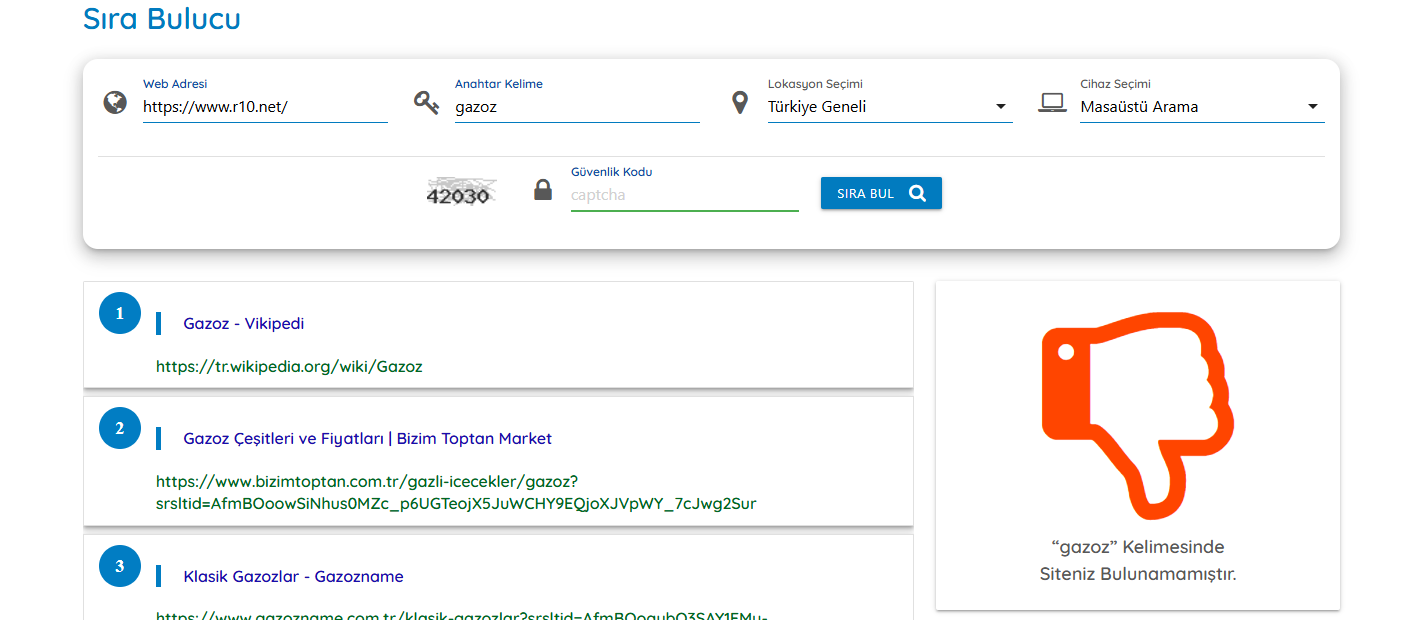
Task: Open the Cihaz Seçimi dropdown
Action: [x=1202, y=107]
